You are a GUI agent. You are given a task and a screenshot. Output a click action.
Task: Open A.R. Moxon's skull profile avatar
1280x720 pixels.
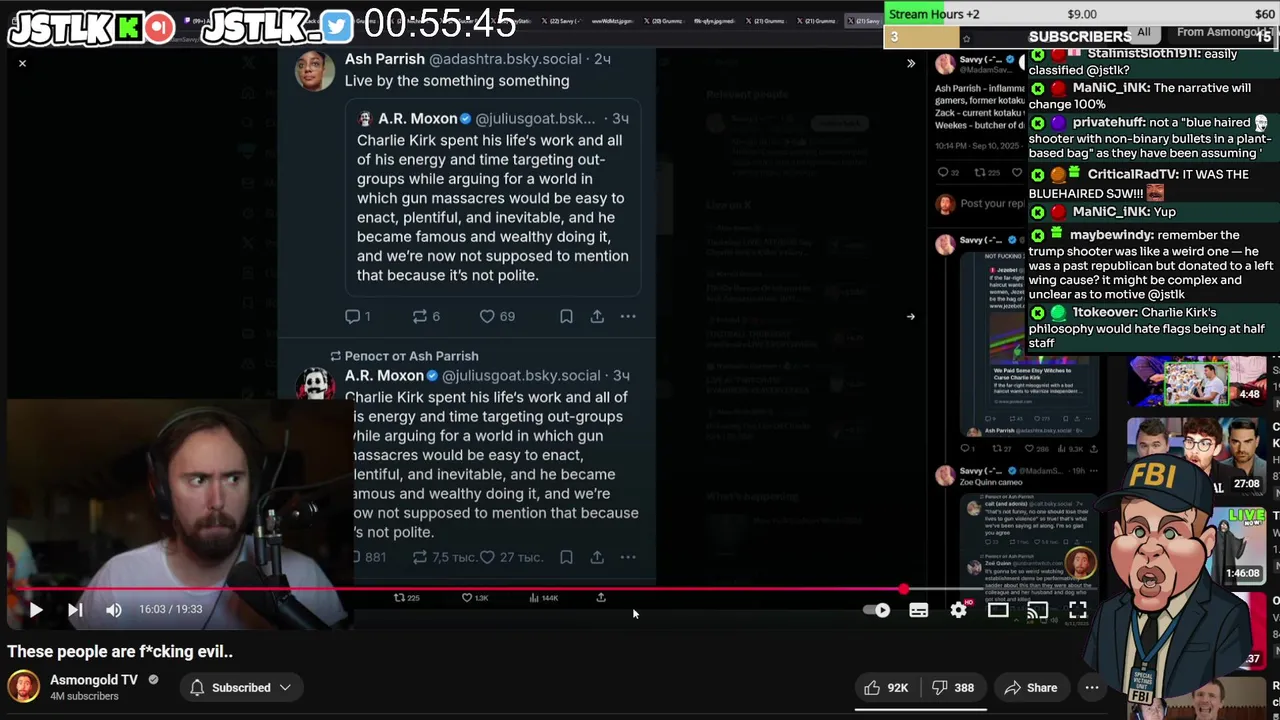pyautogui.click(x=316, y=385)
